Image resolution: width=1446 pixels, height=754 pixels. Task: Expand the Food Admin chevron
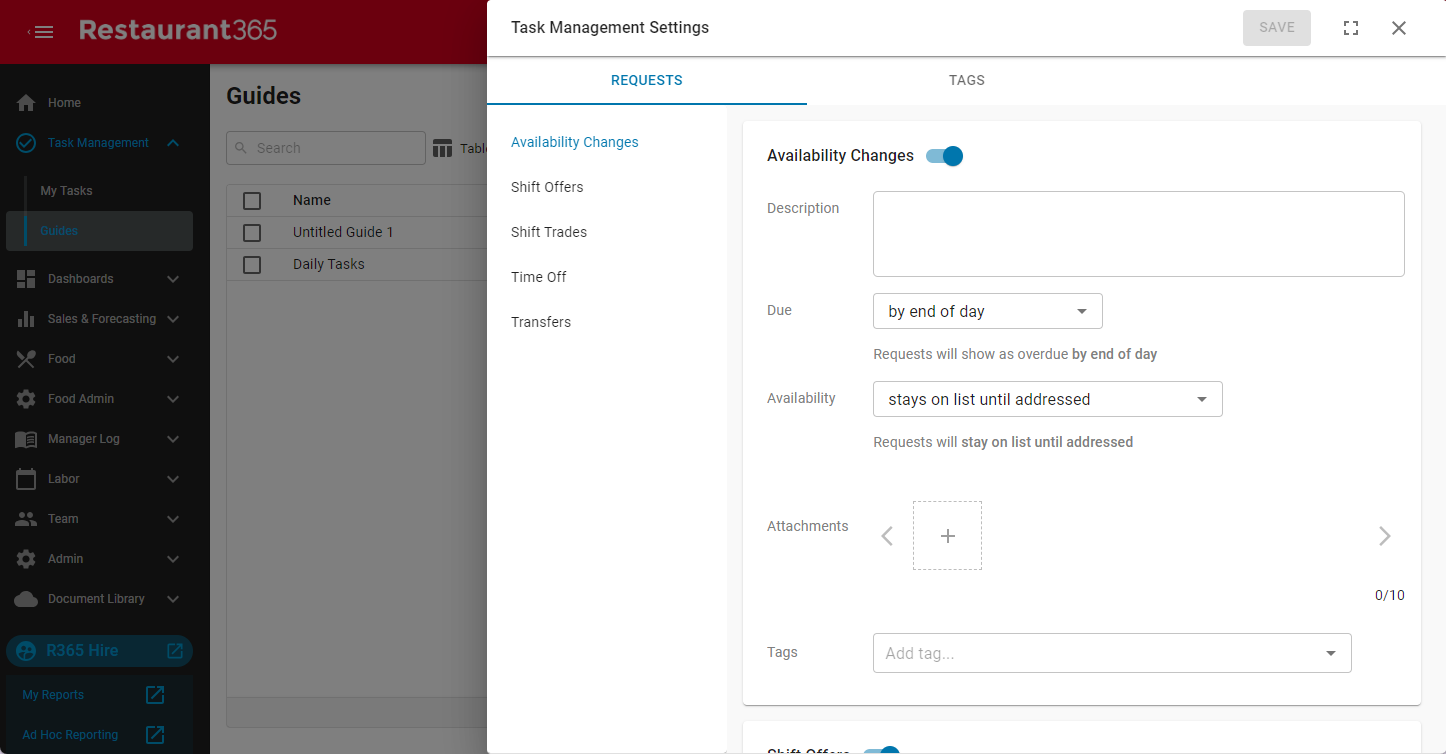click(173, 399)
